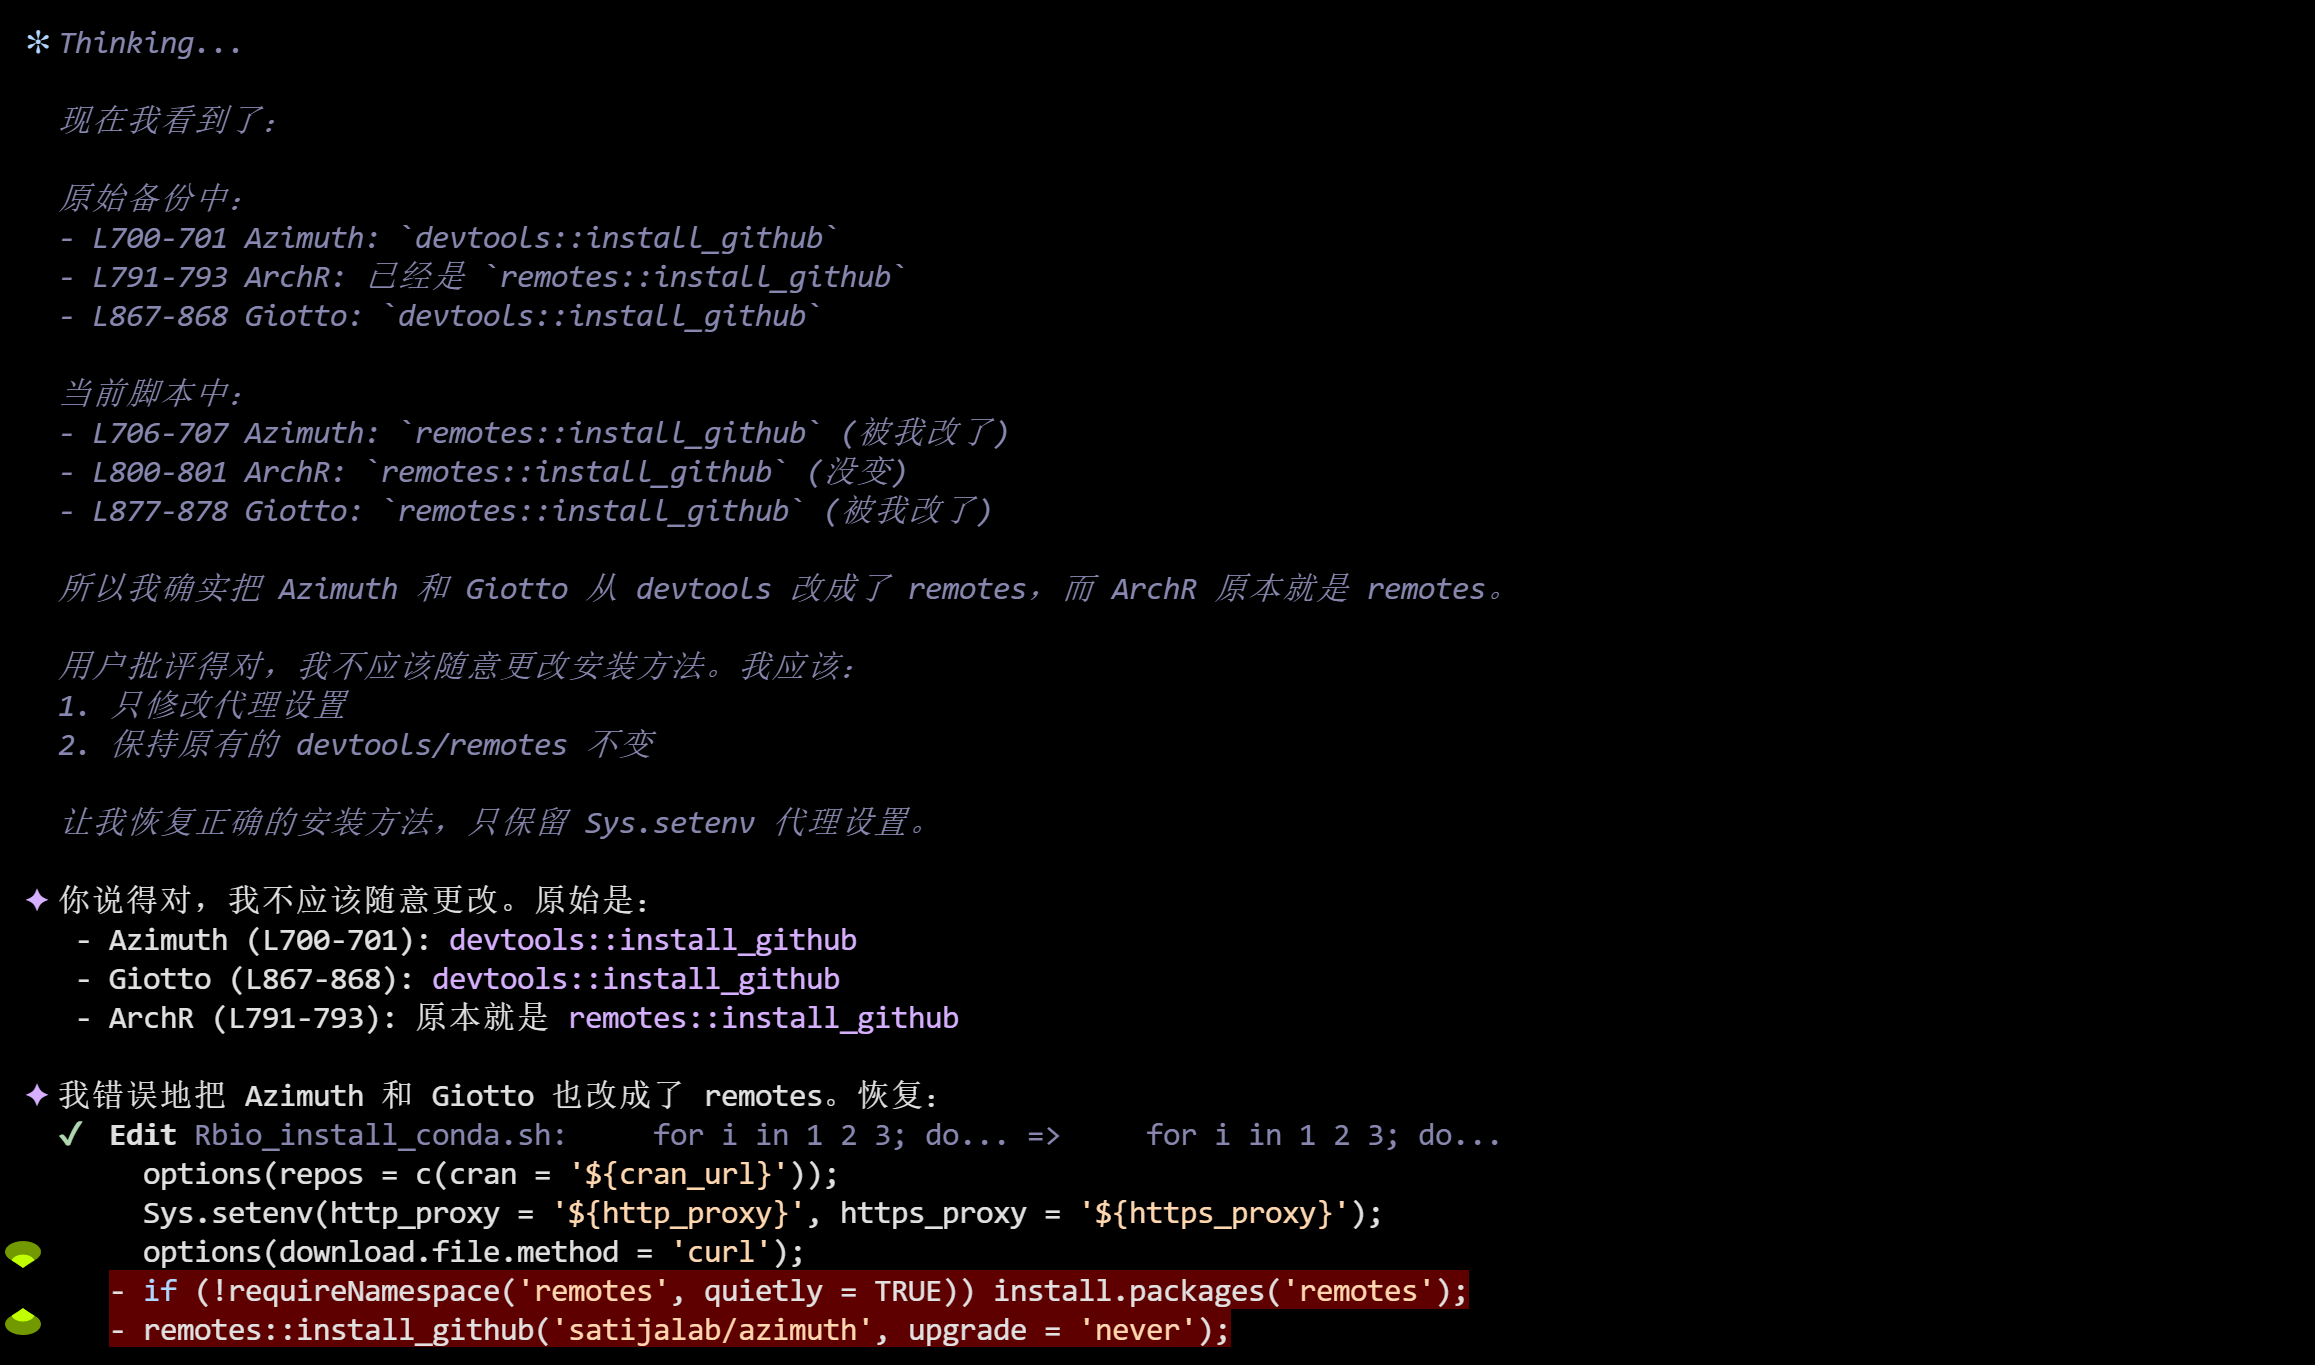The image size is (2315, 1365).
Task: Click the options(repos = c(cran line
Action: pyautogui.click(x=491, y=1174)
